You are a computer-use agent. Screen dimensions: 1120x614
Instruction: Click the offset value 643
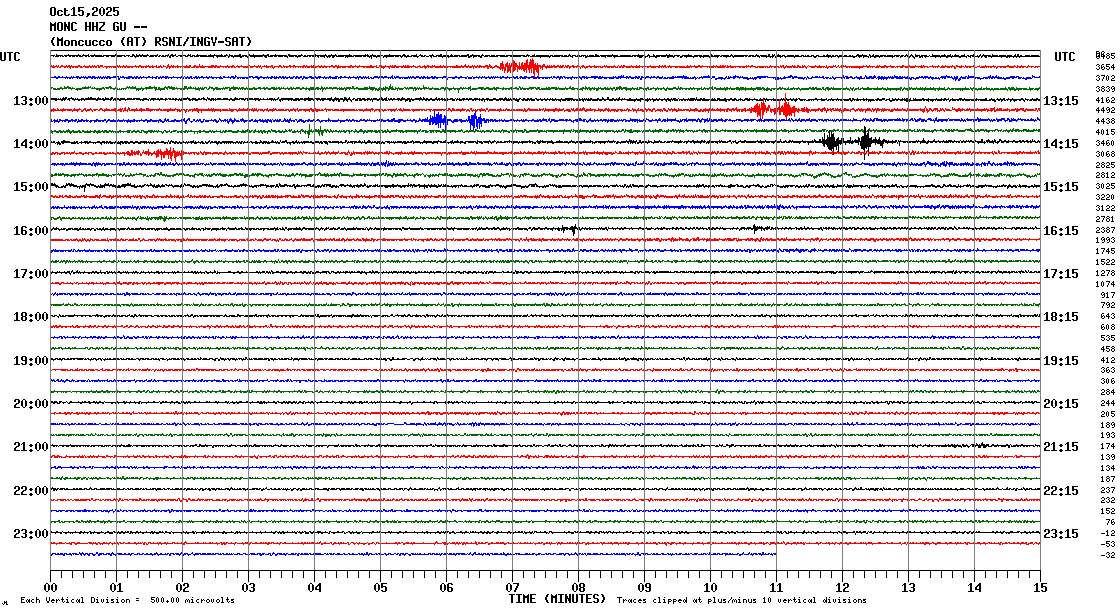[x=1108, y=316]
